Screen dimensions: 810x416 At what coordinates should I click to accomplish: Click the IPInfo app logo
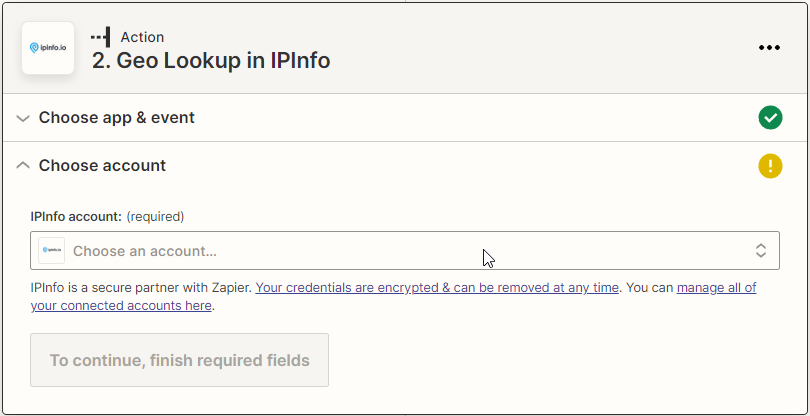click(x=48, y=48)
